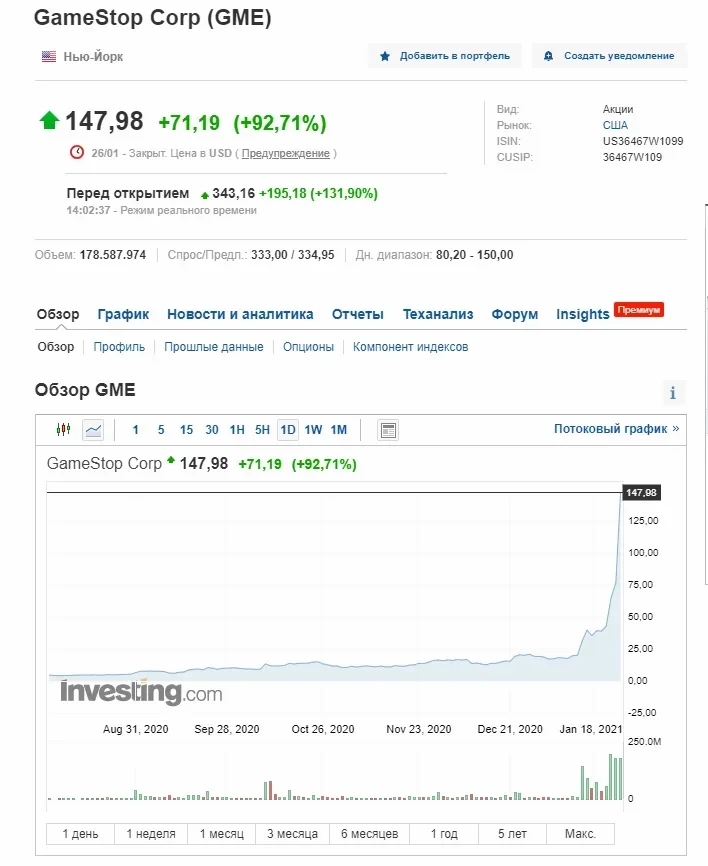708x866 pixels.
Task: Open the Прошлые данные sub-tab
Action: [214, 347]
